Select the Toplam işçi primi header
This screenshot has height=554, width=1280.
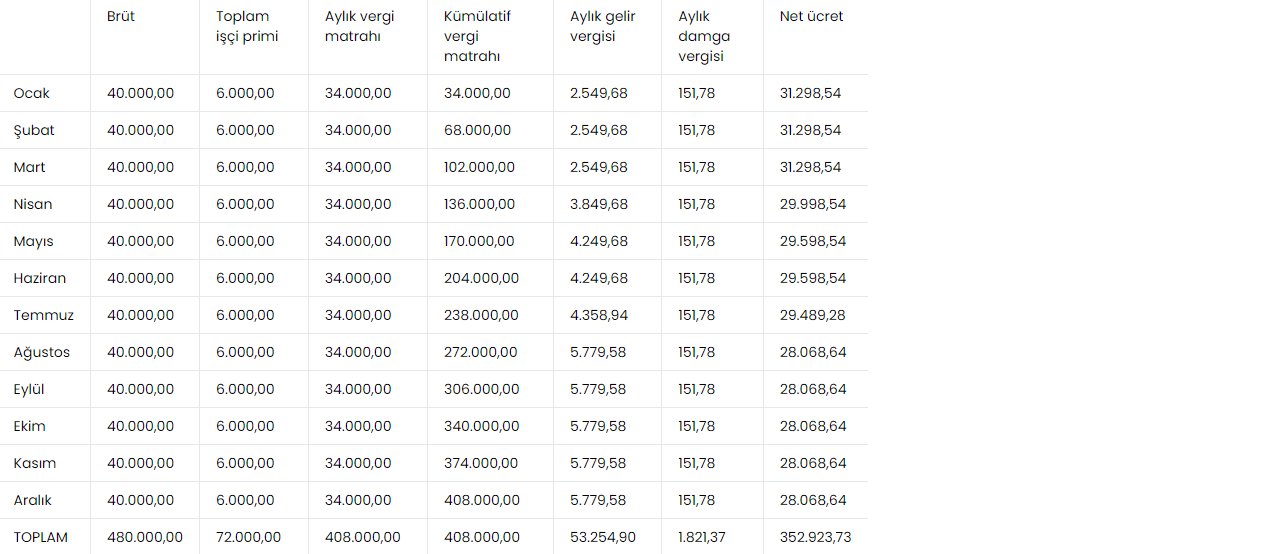point(247,27)
